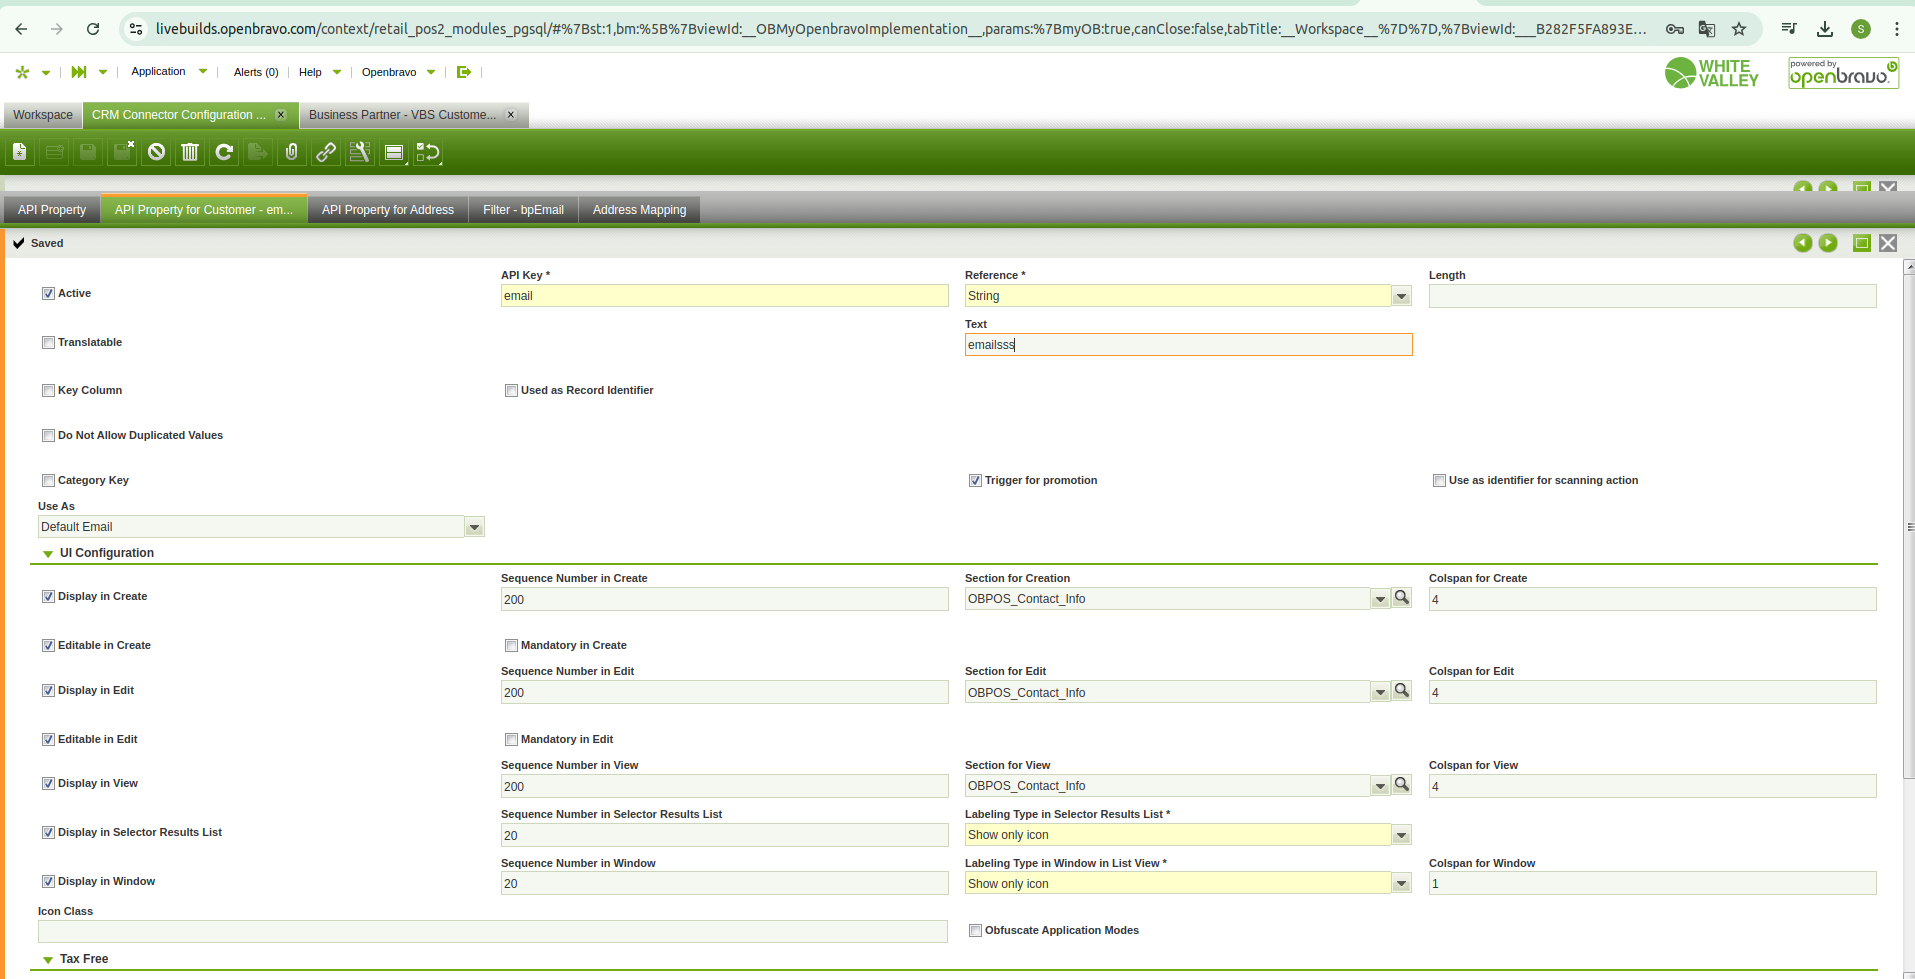Click the Refresh toolbar icon
Screen dimensions: 1915x979
(224, 152)
